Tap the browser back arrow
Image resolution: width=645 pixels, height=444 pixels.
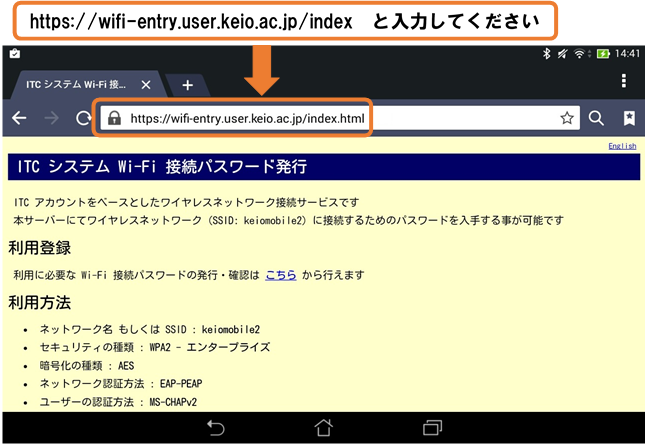pyautogui.click(x=18, y=118)
